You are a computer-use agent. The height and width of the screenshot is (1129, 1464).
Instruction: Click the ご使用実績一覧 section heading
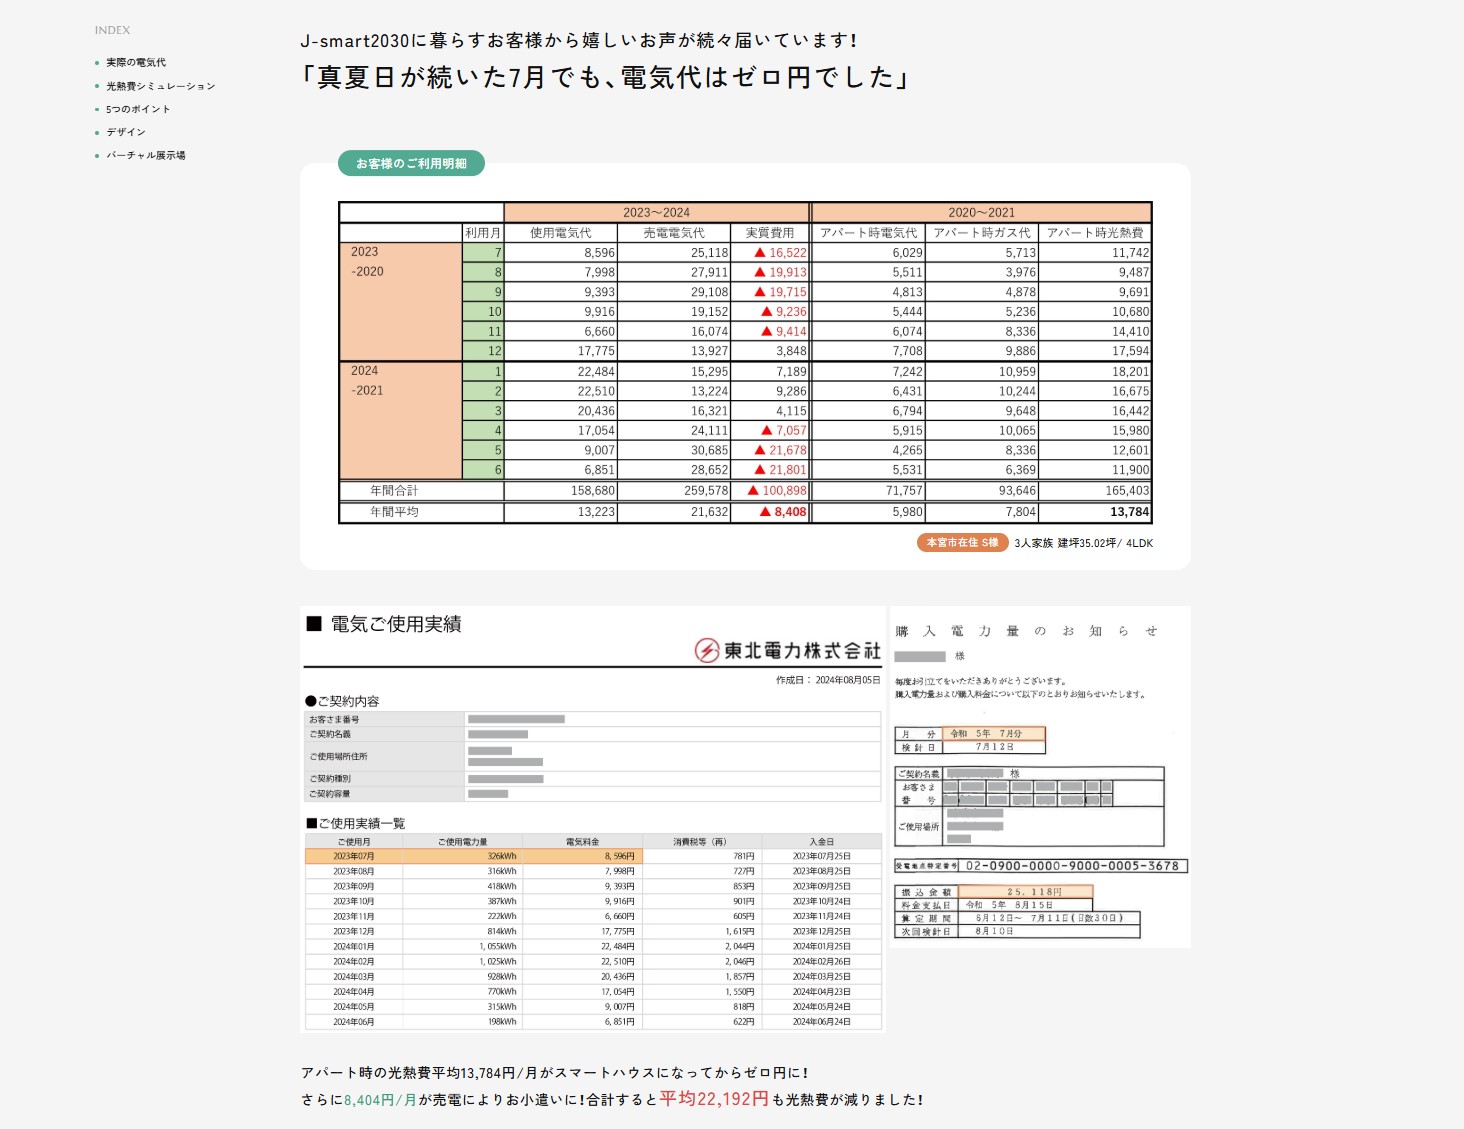[x=355, y=823]
